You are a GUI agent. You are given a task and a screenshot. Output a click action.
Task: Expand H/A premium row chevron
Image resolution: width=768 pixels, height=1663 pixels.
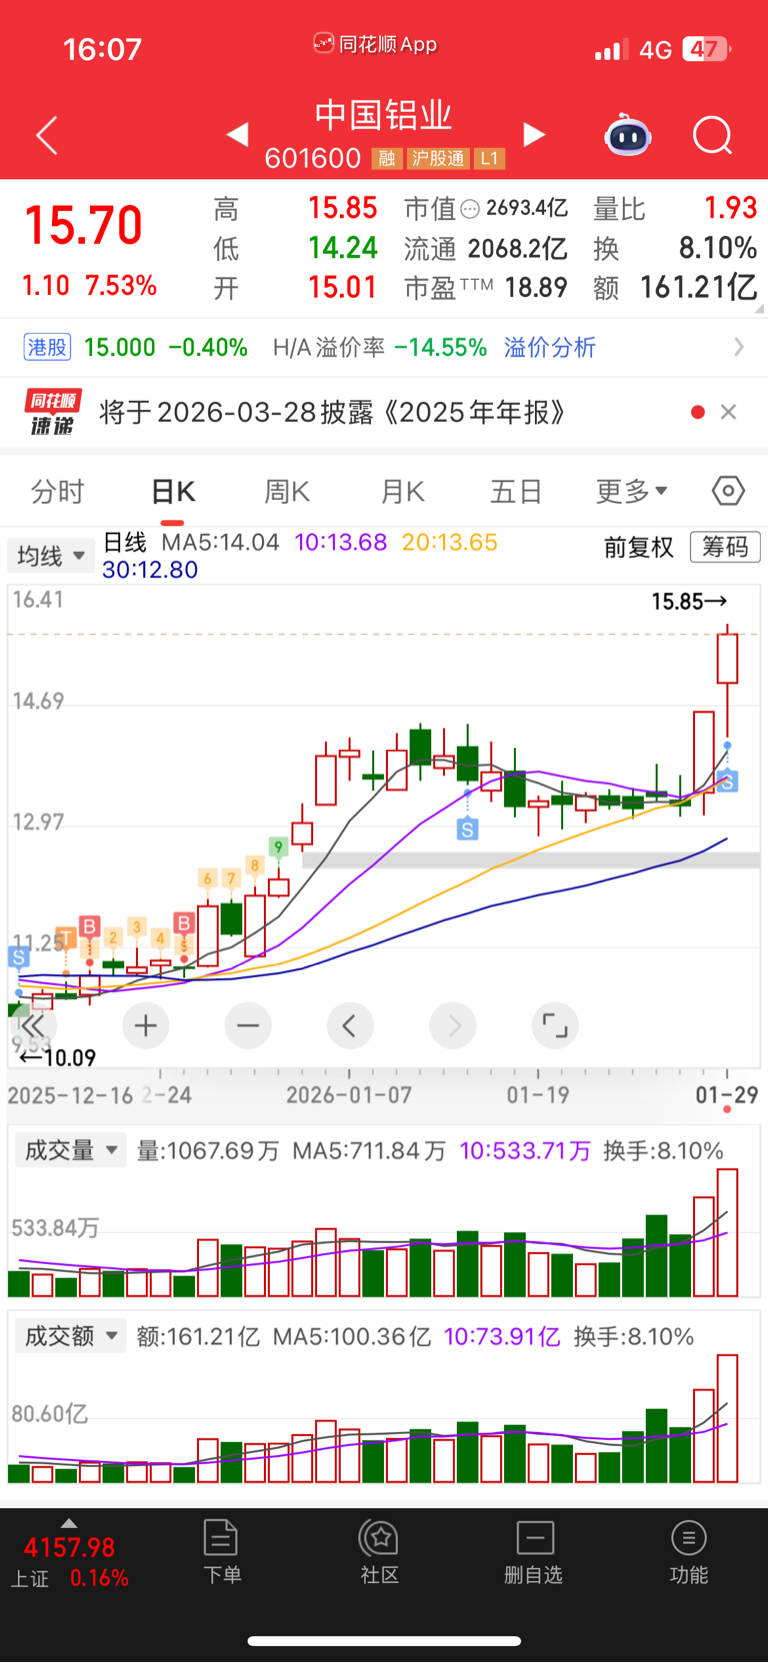pos(739,347)
